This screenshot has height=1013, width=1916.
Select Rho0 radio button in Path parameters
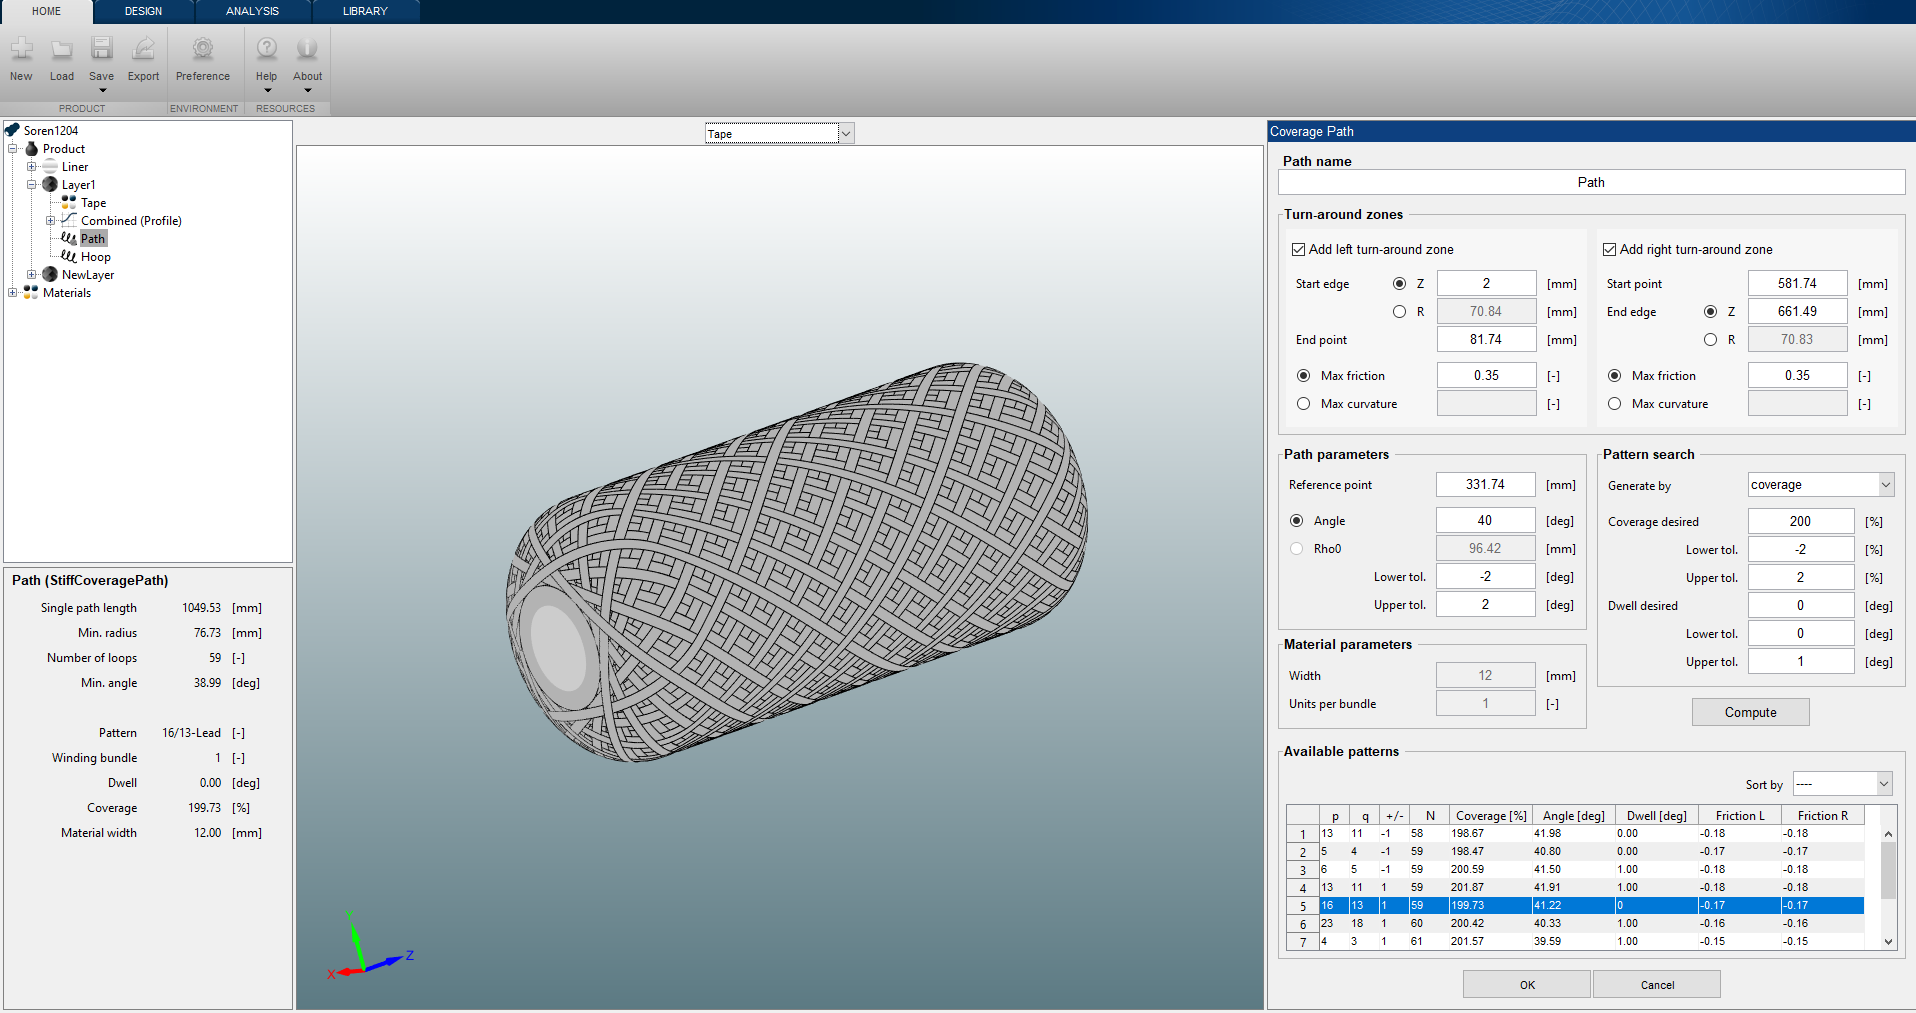pyautogui.click(x=1297, y=549)
